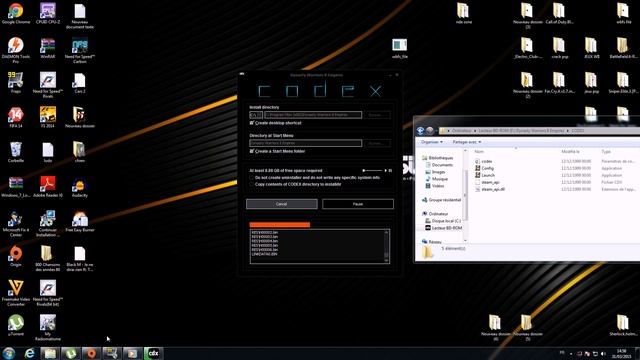Viewport: 640px width, 360px height.
Task: Click Browse button for install directory
Action: pyautogui.click(x=376, y=115)
